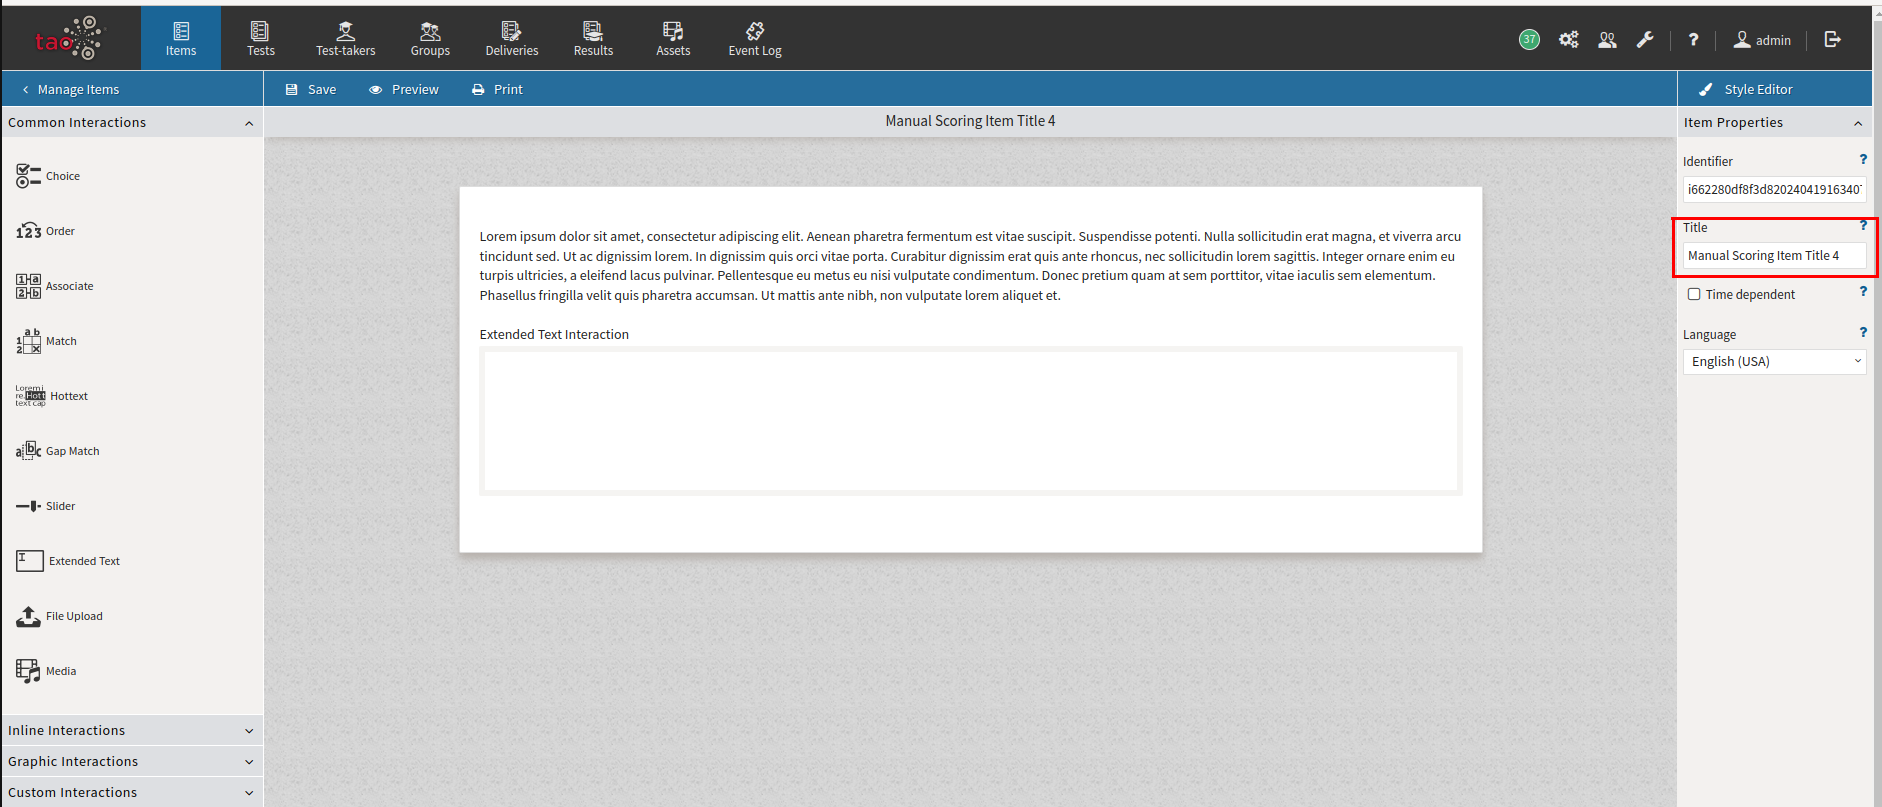
Task: Click the logout icon in header
Action: tap(1832, 40)
